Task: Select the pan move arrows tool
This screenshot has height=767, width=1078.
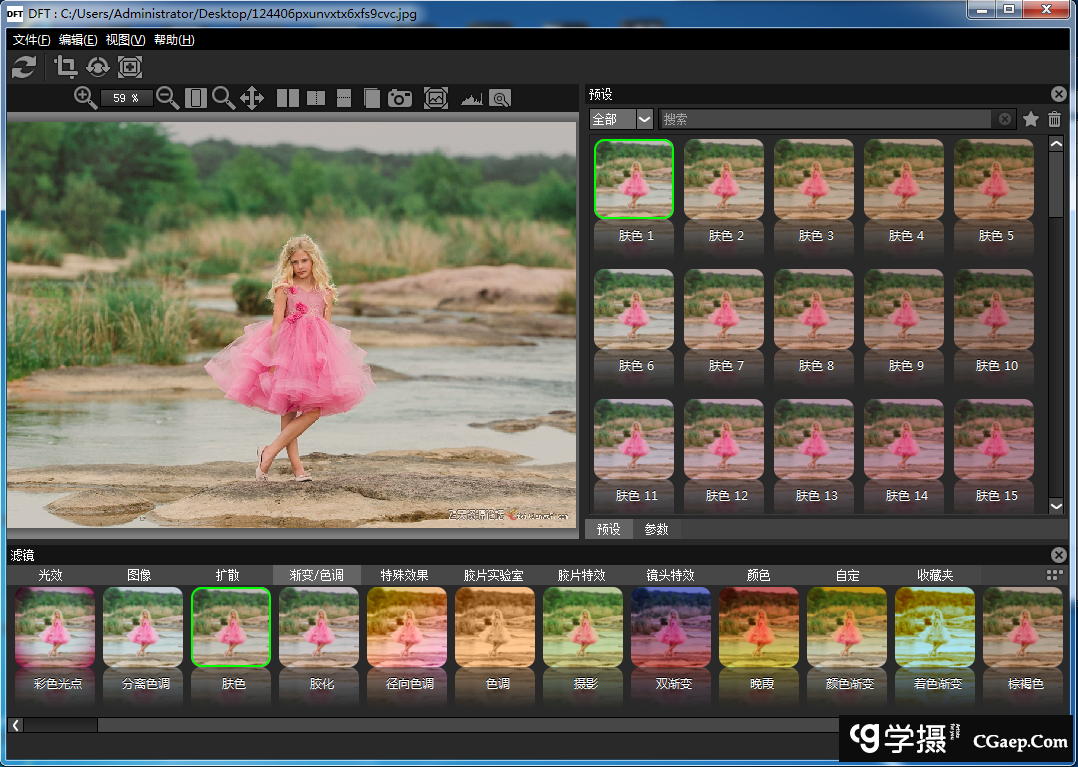Action: (252, 97)
